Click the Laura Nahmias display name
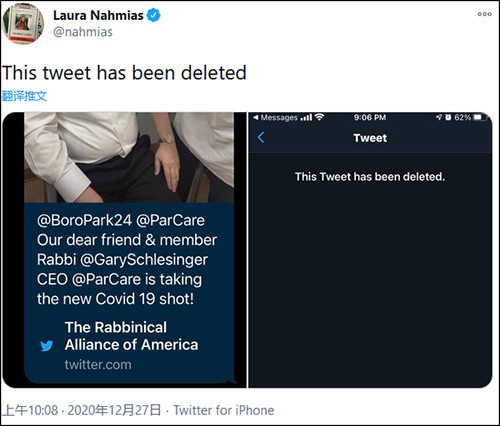Screen dimensions: 500x426 click(x=98, y=15)
